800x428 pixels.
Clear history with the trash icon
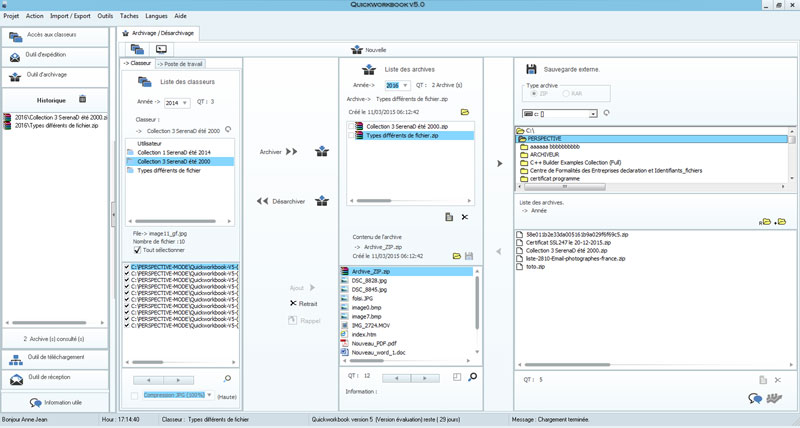(x=83, y=99)
